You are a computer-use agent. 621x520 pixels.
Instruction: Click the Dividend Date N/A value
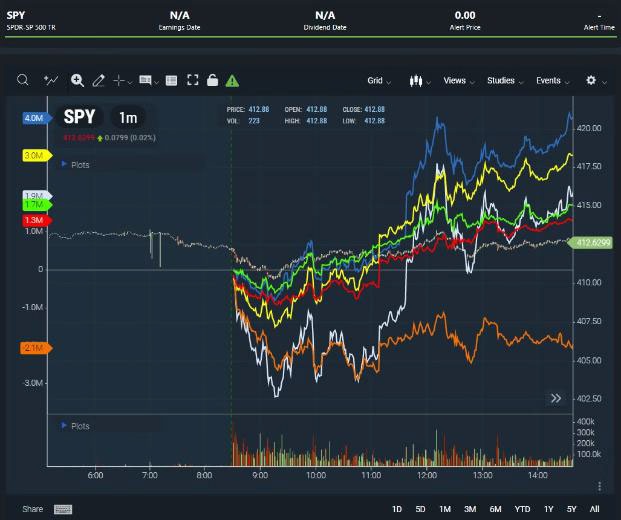pos(325,15)
